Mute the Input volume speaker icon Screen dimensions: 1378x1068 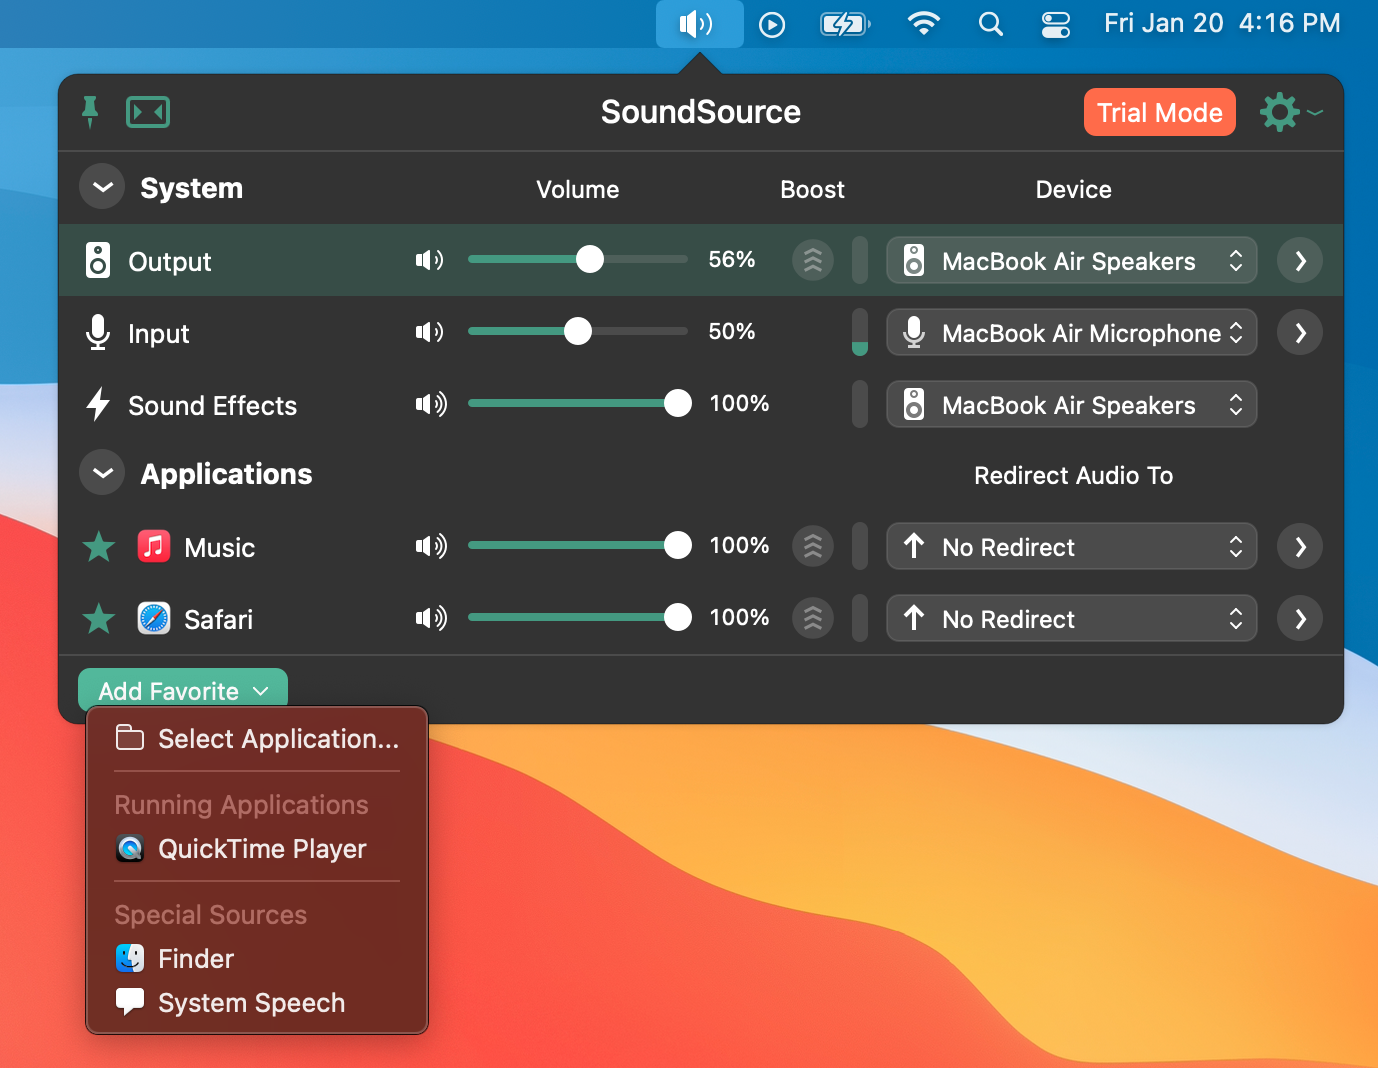[429, 332]
